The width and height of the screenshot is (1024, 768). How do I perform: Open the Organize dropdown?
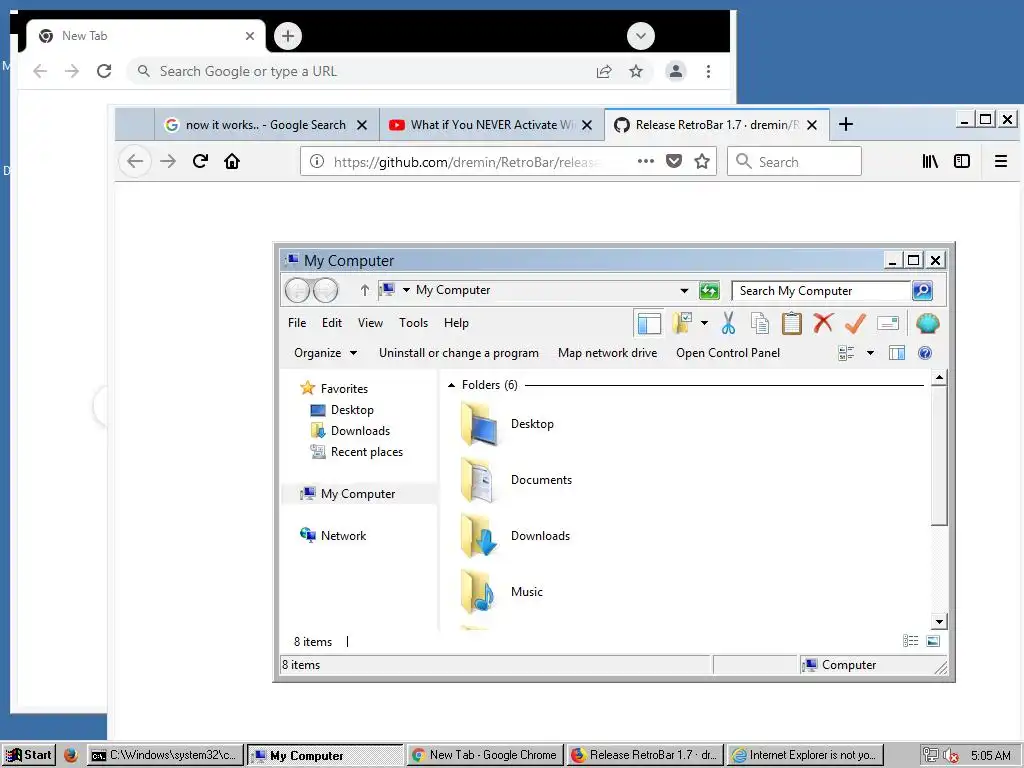325,353
